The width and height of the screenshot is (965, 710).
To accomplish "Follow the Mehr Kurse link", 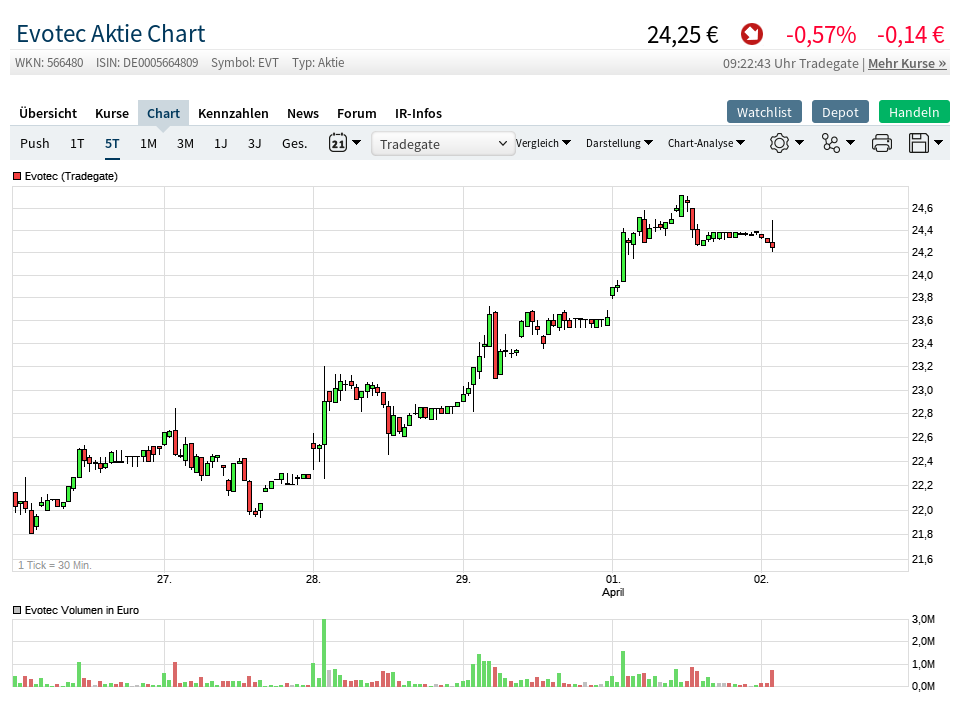I will pos(907,63).
